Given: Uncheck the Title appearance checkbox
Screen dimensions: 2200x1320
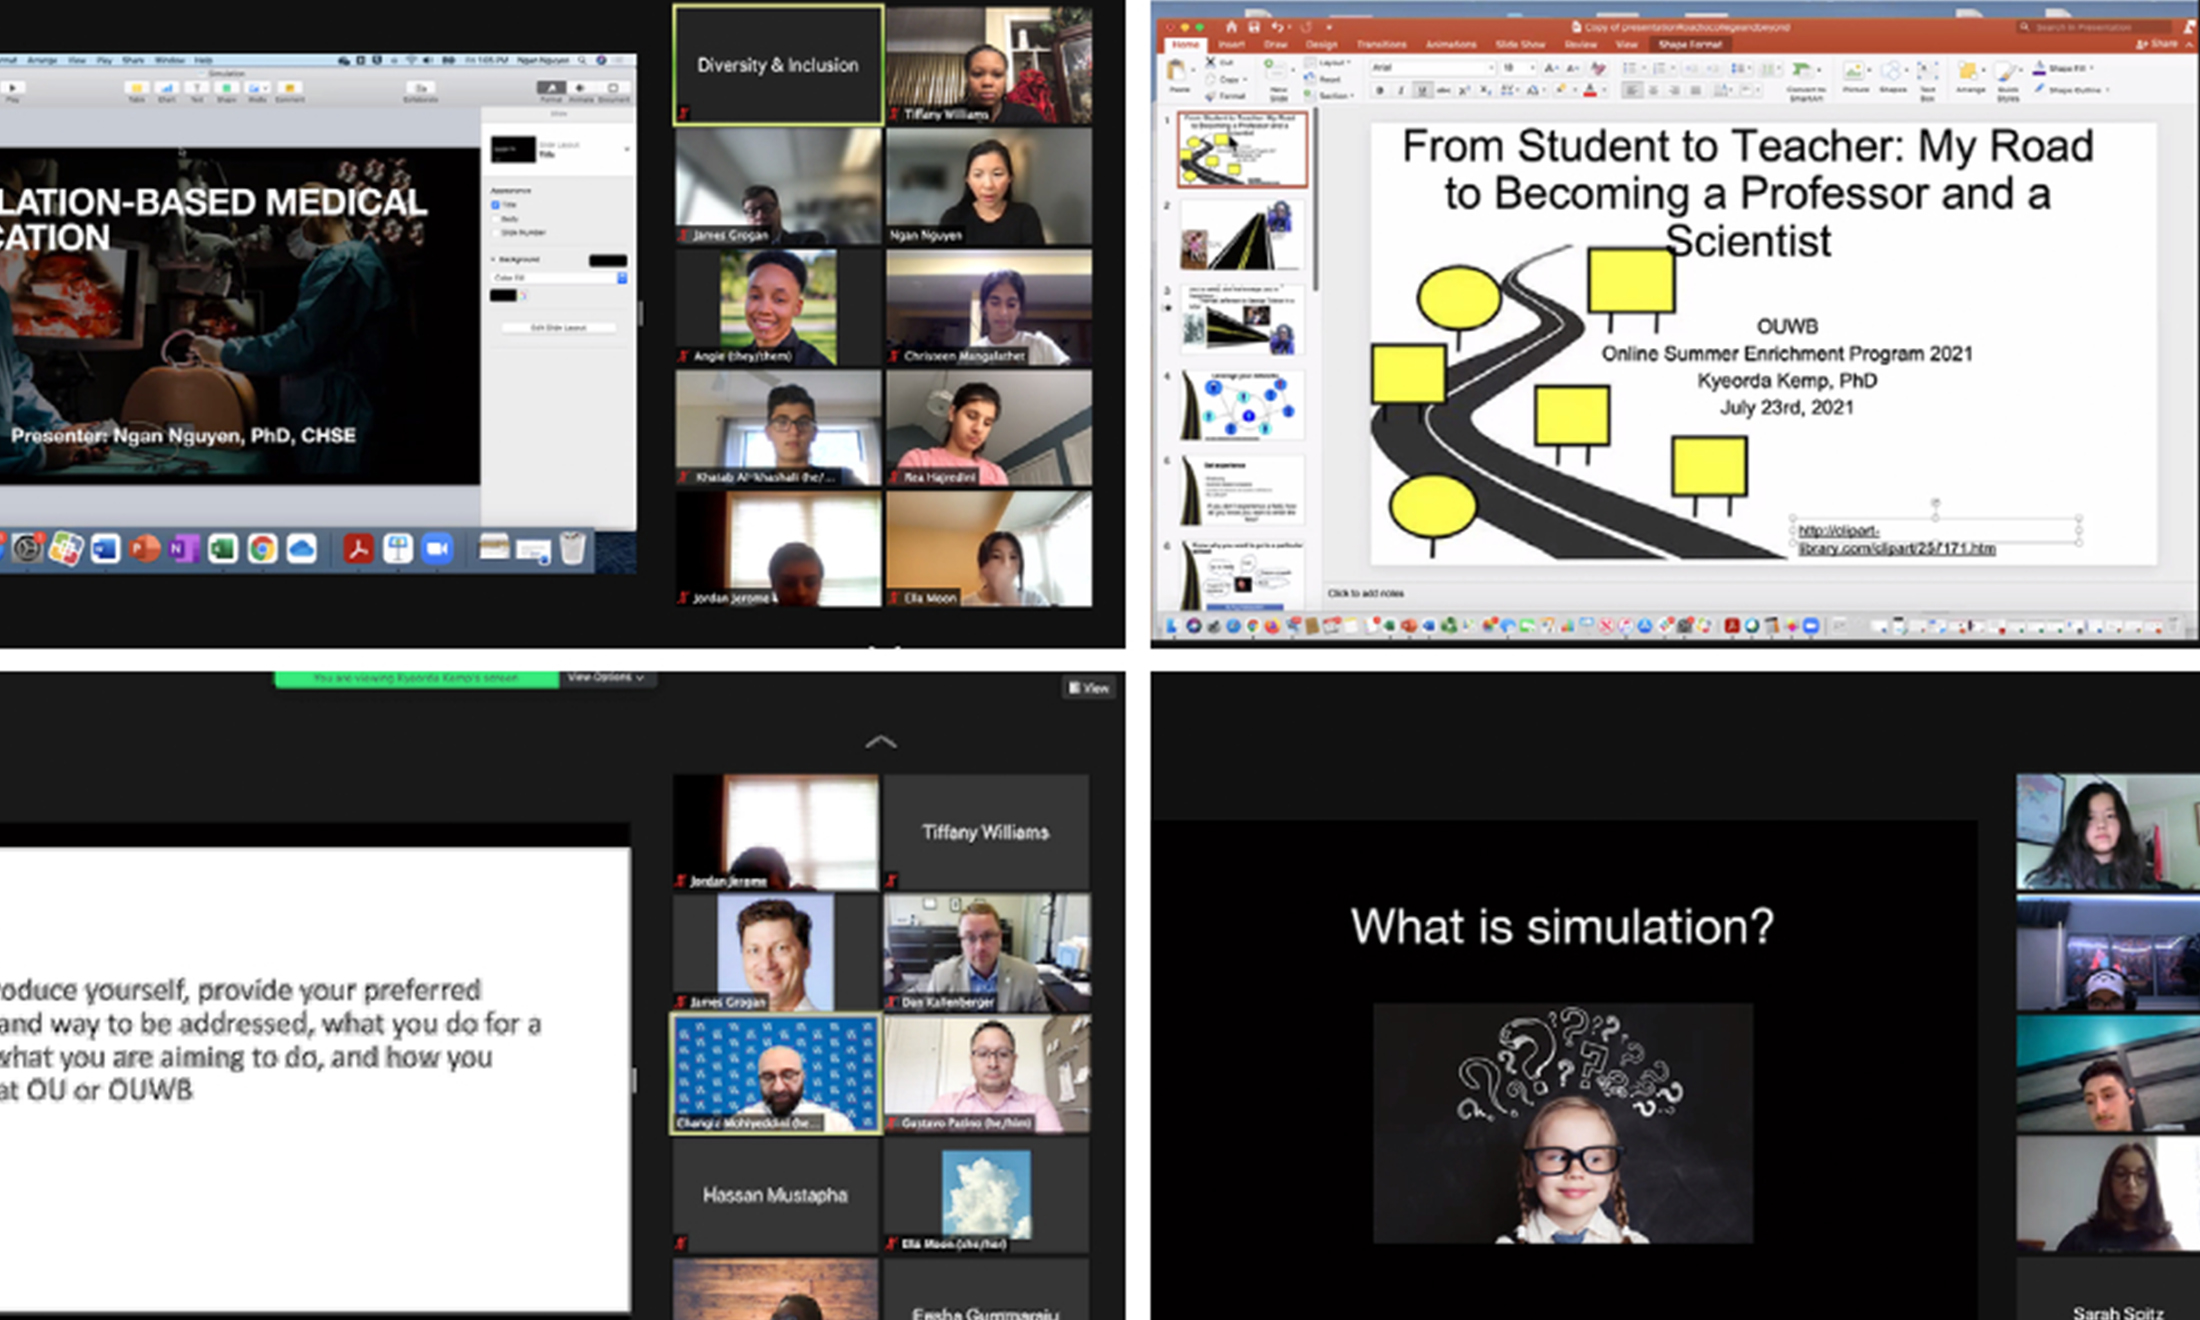Looking at the screenshot, I should (495, 205).
